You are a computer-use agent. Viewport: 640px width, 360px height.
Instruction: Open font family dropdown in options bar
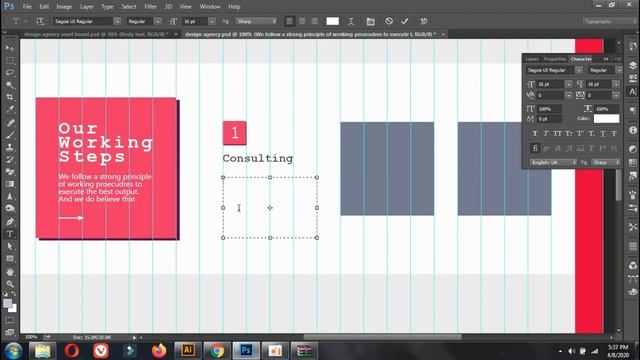coord(117,21)
